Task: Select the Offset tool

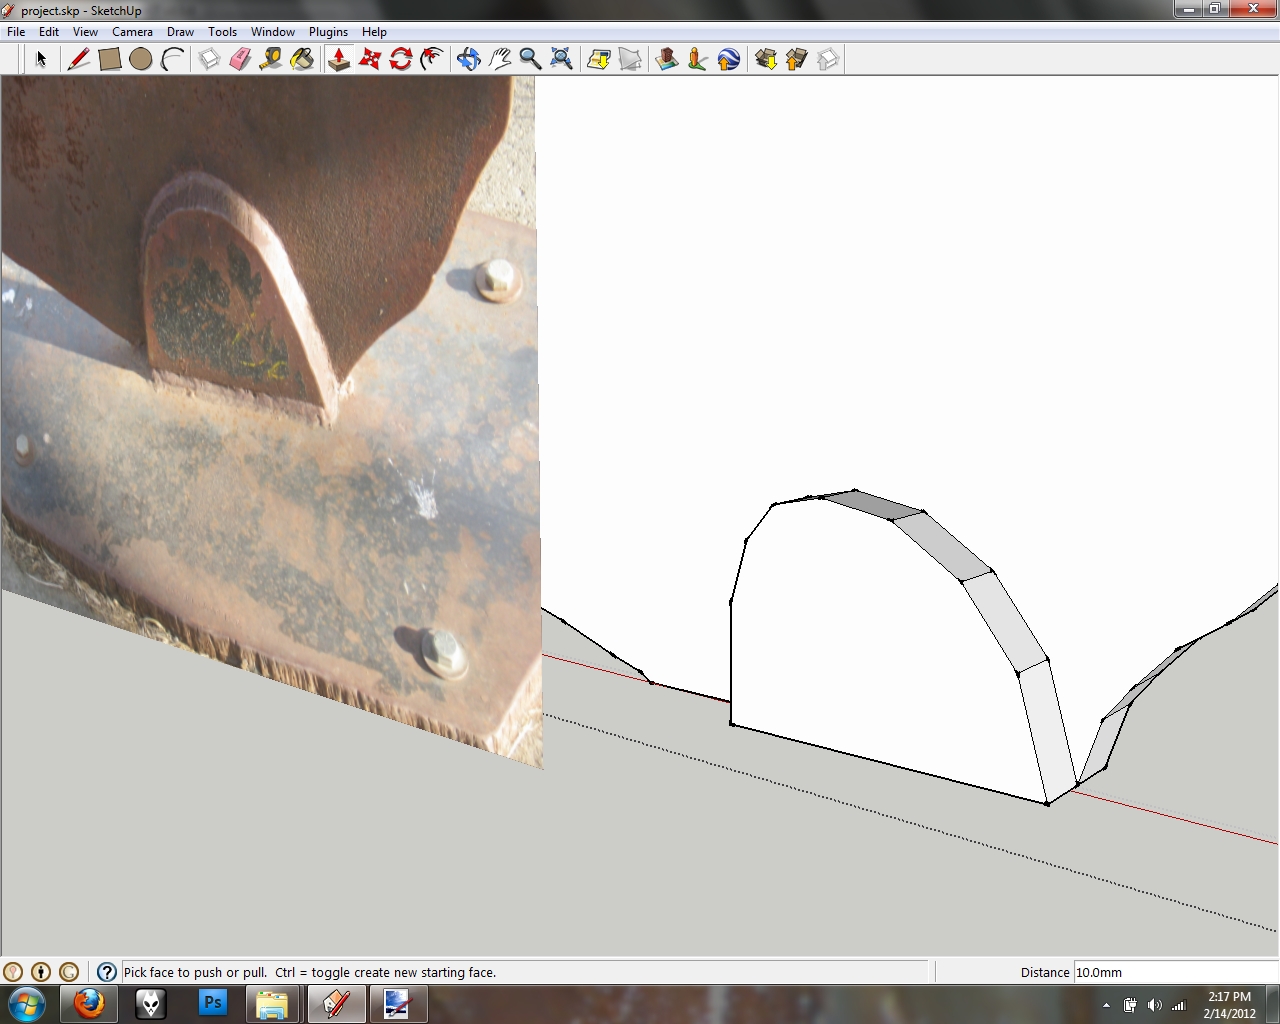Action: point(432,59)
